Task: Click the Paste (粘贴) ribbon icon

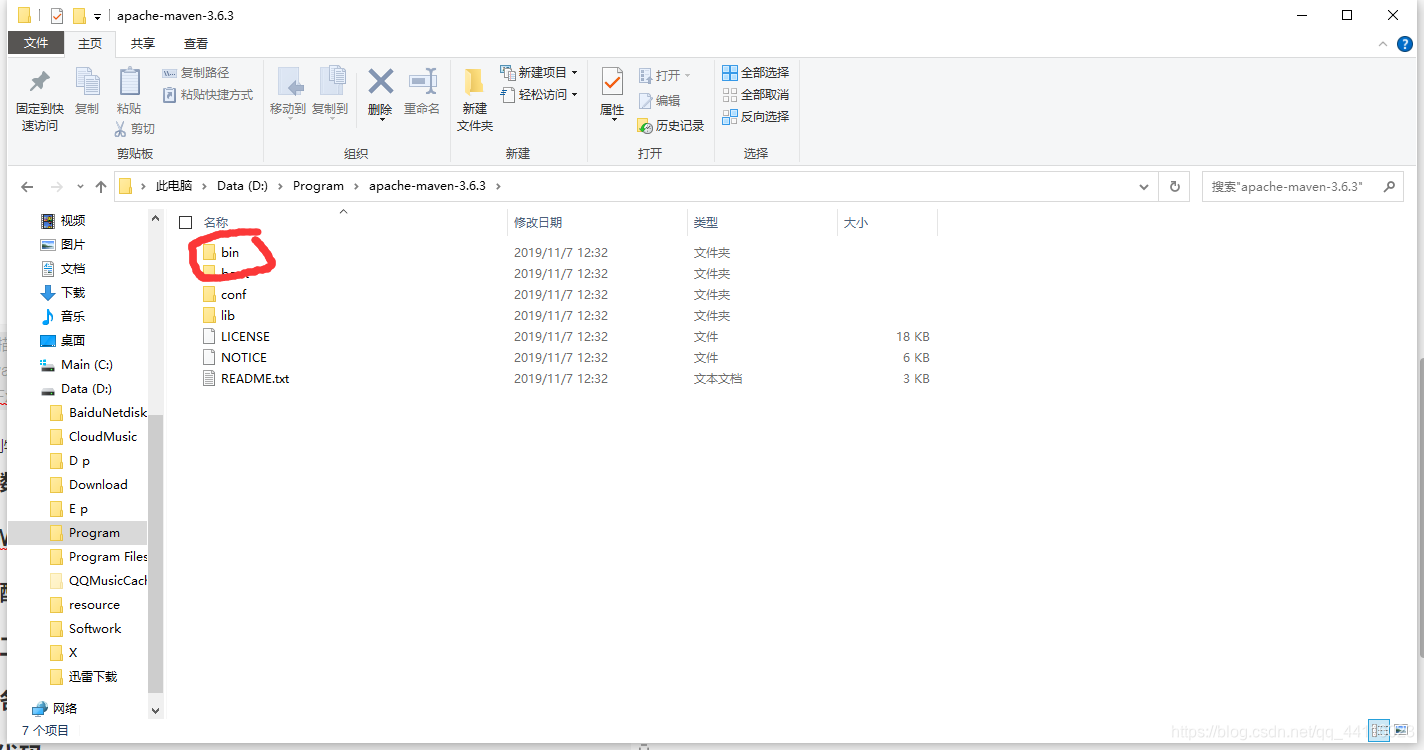Action: (129, 82)
